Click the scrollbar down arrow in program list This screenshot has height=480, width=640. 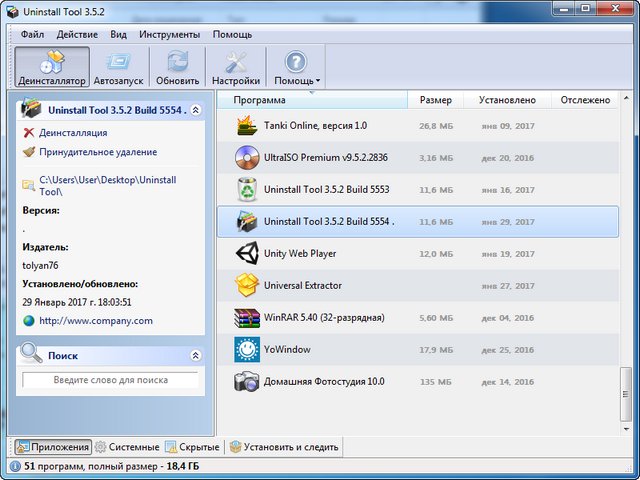pyautogui.click(x=626, y=429)
